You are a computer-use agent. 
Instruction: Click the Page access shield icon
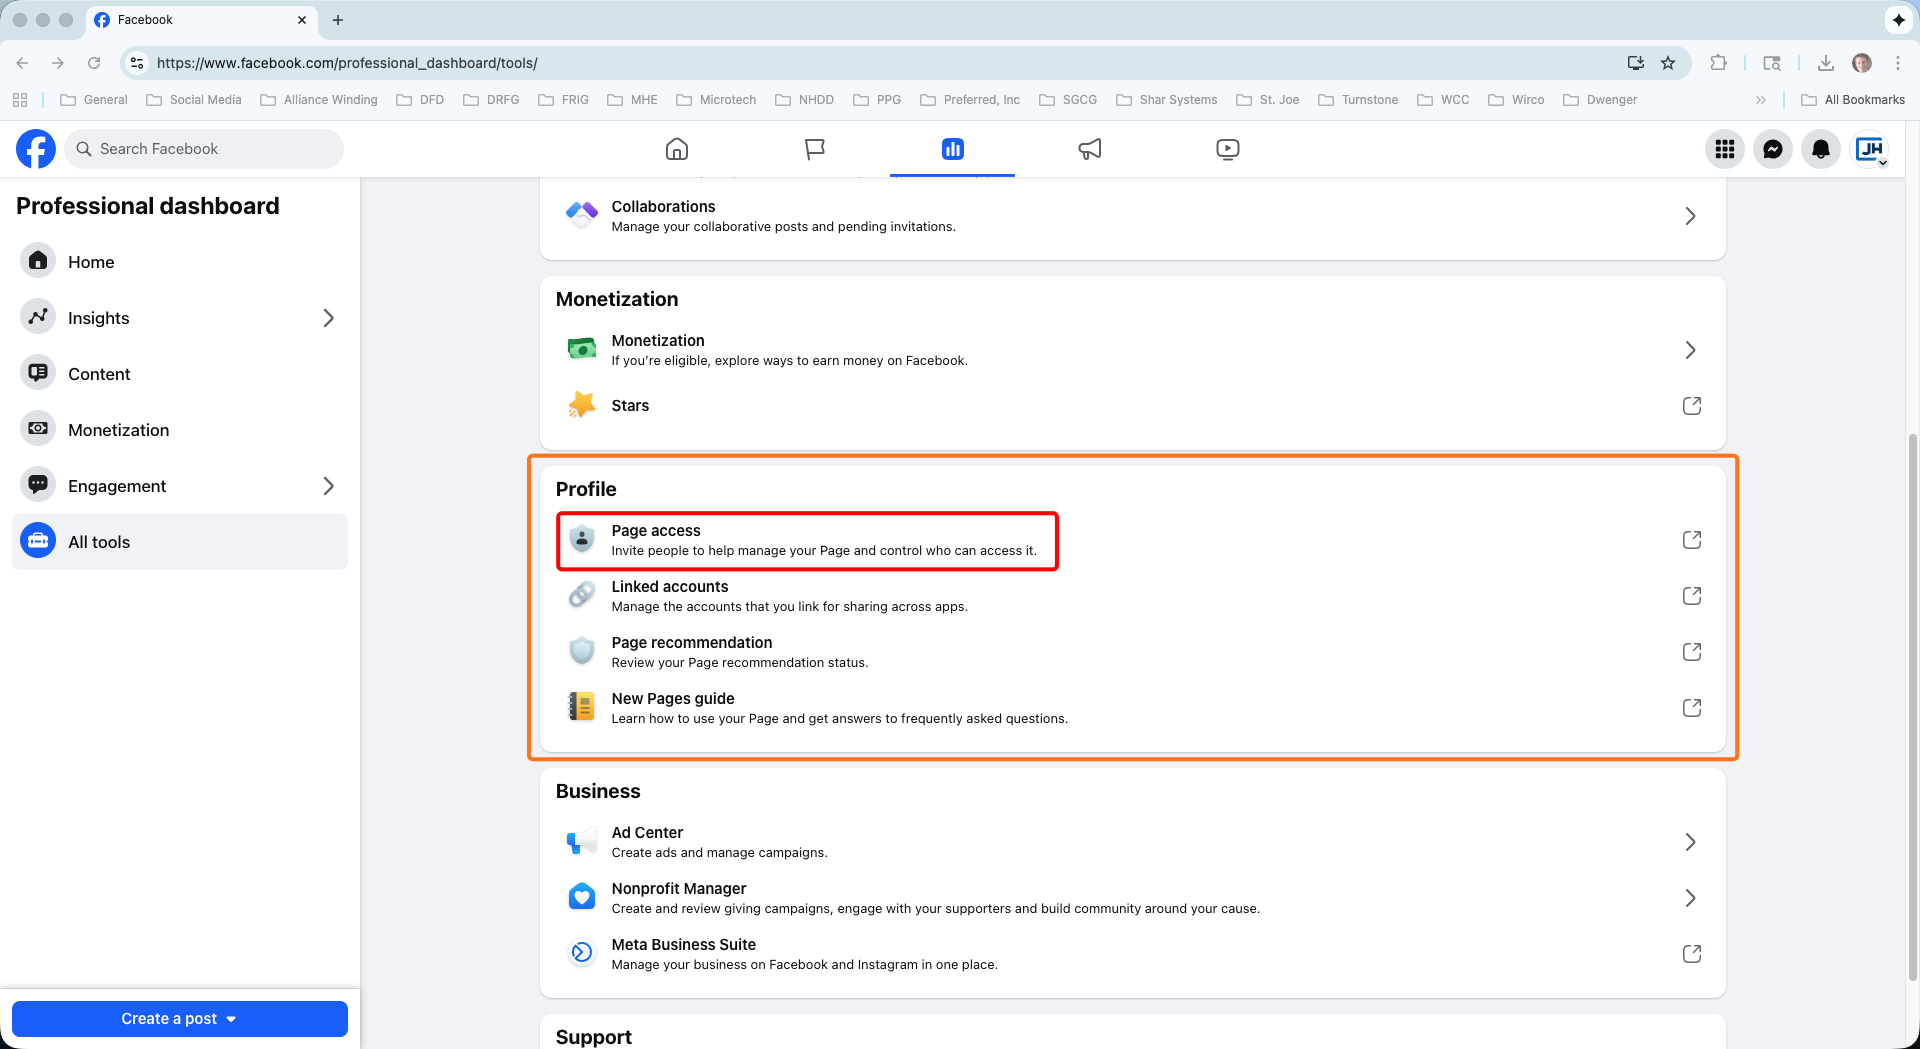(582, 540)
